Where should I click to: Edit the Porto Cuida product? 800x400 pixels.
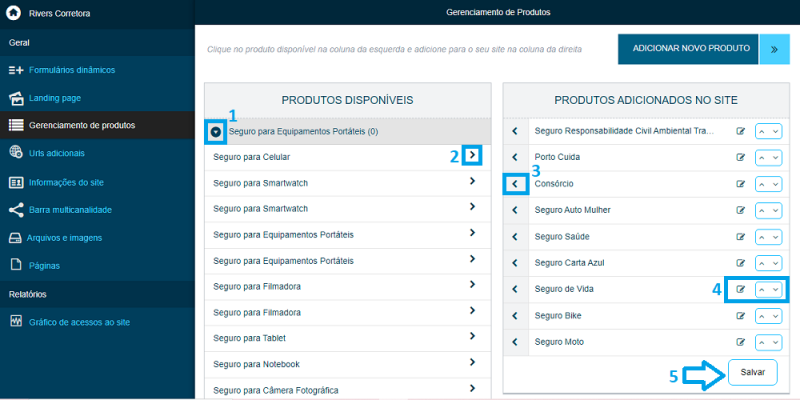click(x=740, y=158)
